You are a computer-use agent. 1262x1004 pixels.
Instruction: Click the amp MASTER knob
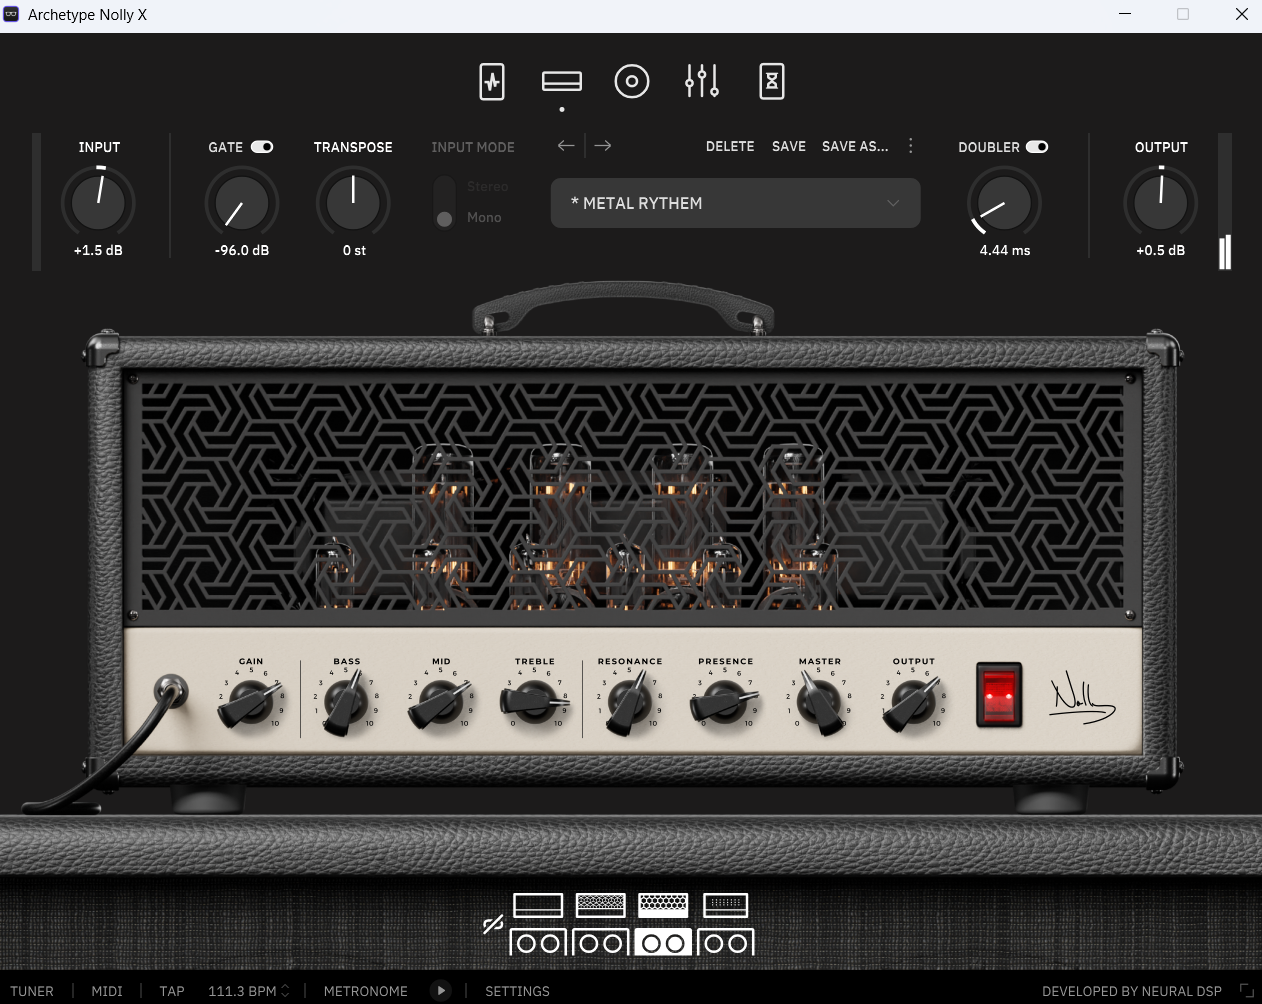820,702
